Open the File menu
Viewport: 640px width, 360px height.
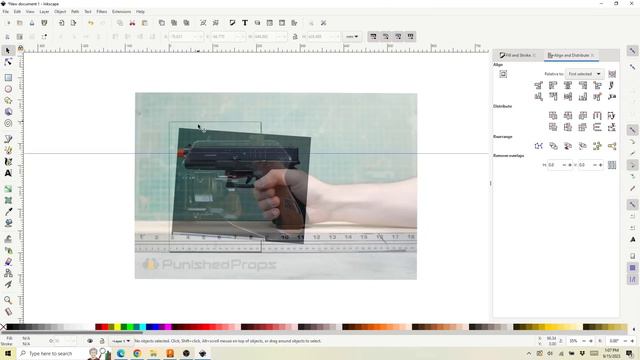point(6,12)
